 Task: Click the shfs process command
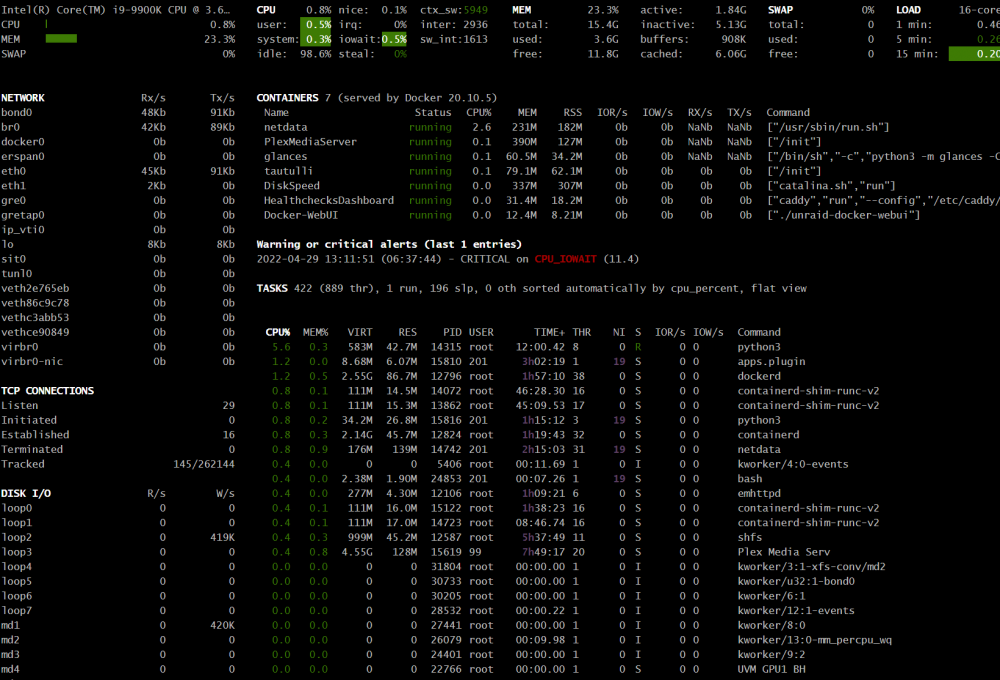(749, 537)
